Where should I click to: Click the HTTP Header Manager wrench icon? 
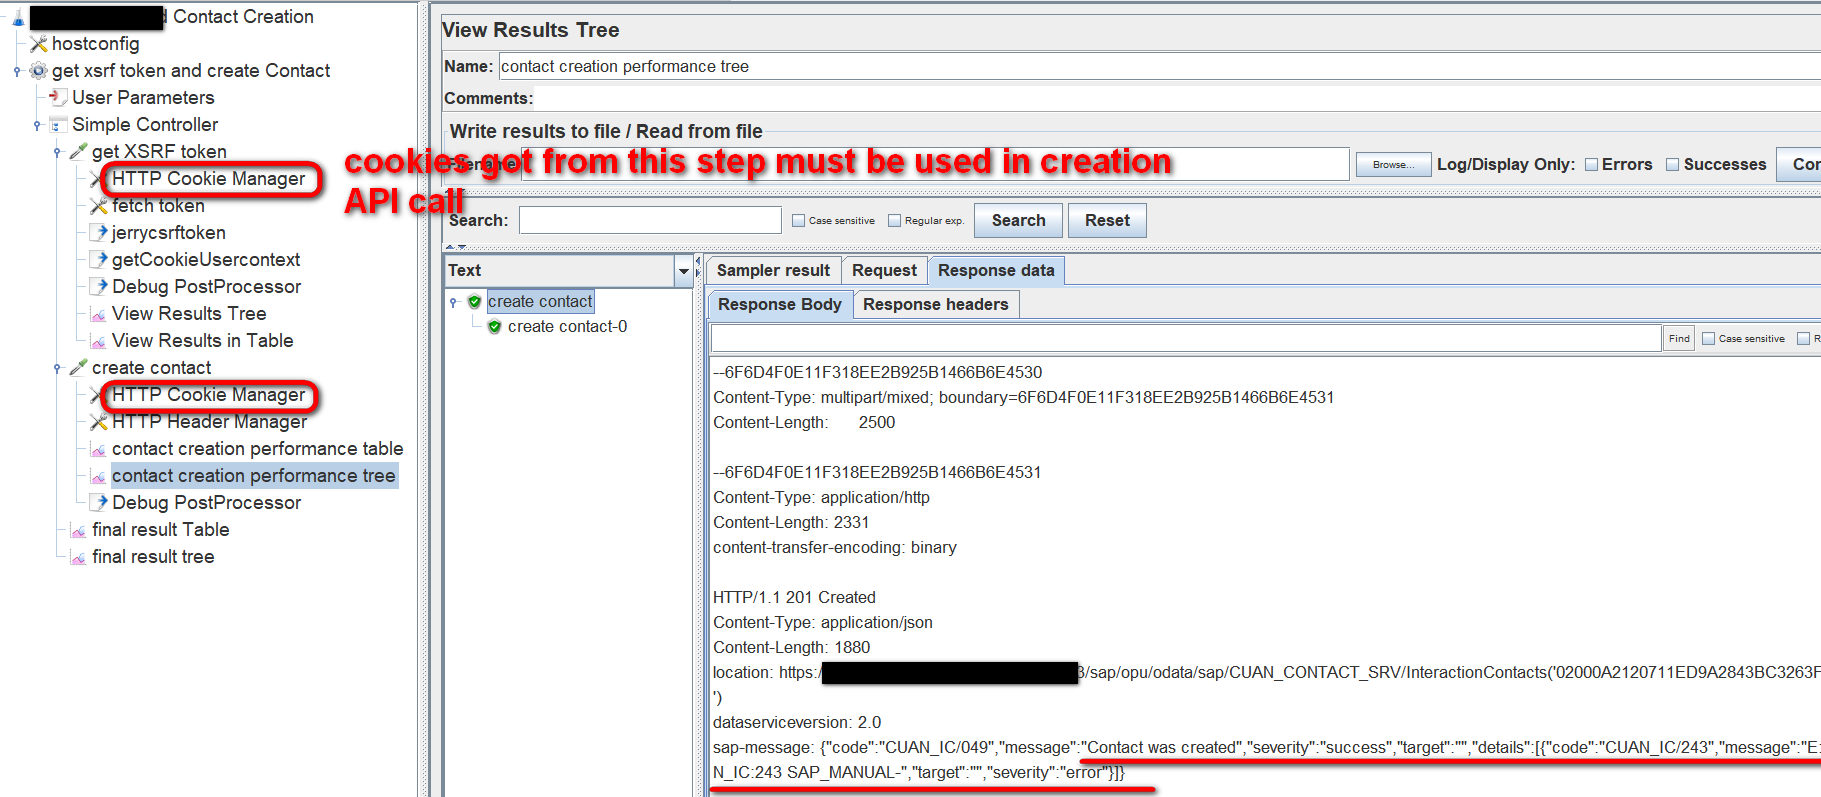point(99,422)
